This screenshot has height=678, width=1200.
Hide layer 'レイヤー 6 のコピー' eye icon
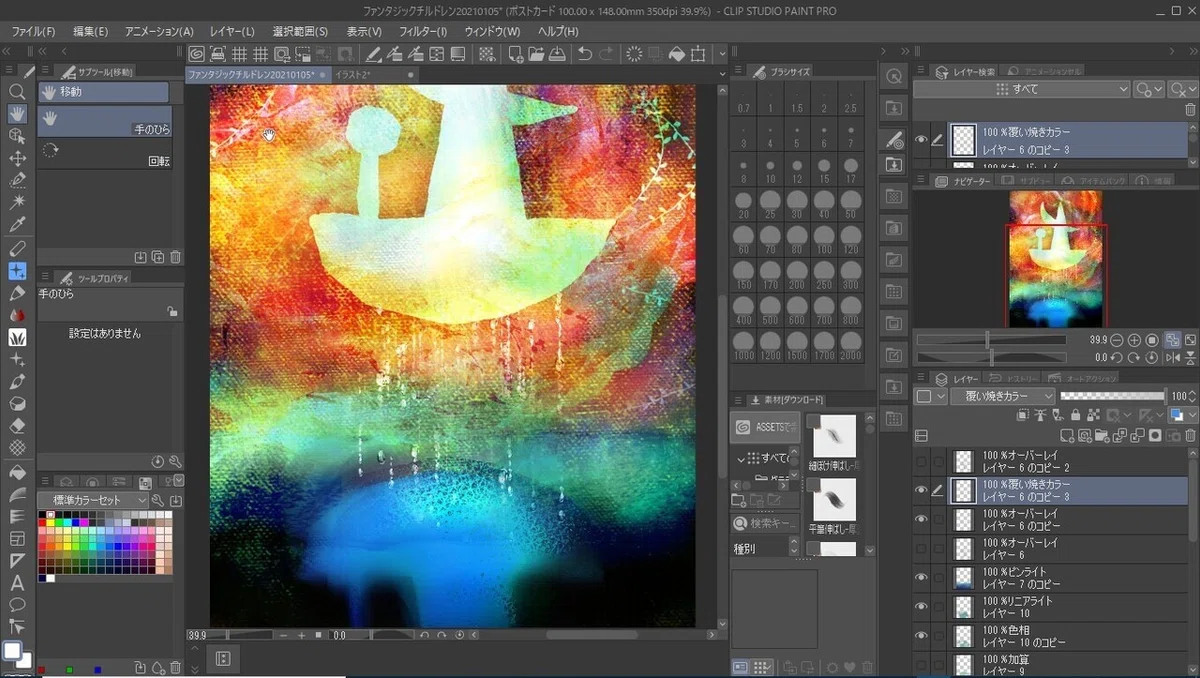click(921, 519)
